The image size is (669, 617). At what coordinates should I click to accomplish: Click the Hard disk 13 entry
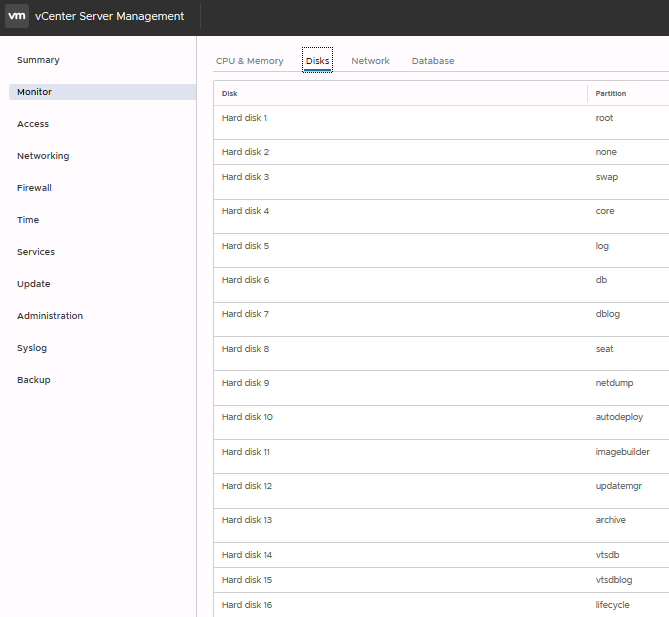247,520
